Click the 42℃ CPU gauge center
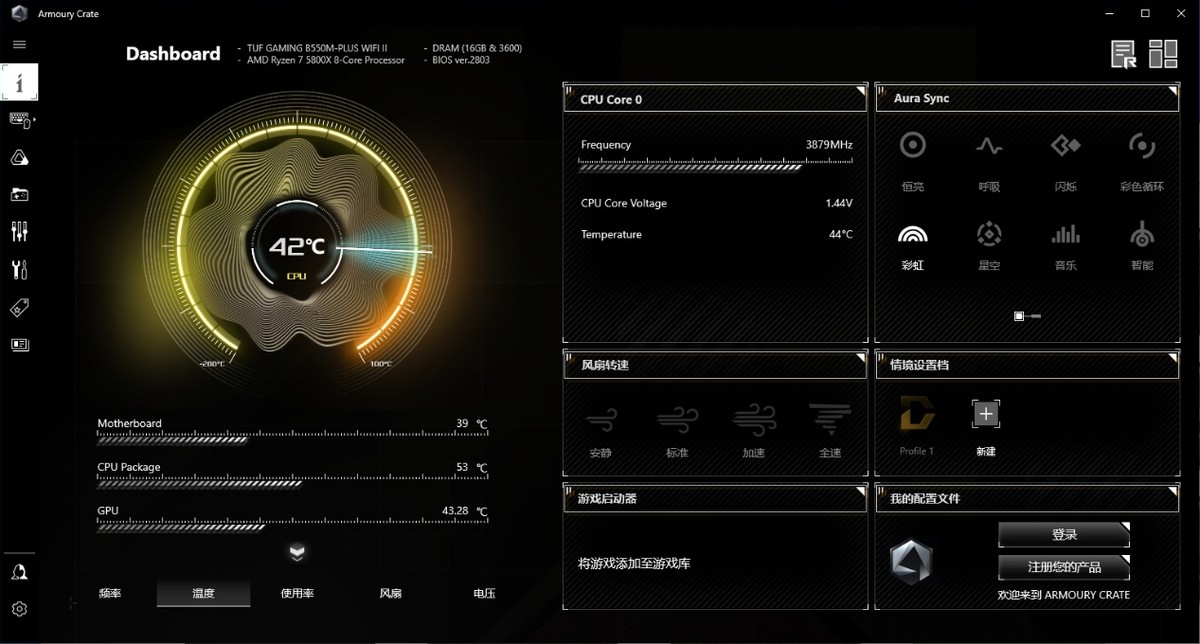The image size is (1200, 644). point(296,246)
